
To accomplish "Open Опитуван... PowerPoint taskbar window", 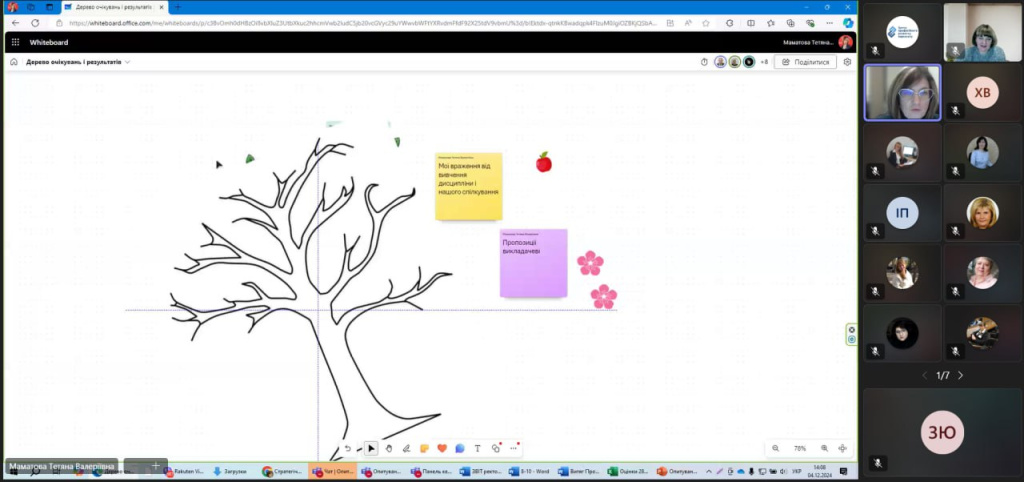I will tap(678, 471).
